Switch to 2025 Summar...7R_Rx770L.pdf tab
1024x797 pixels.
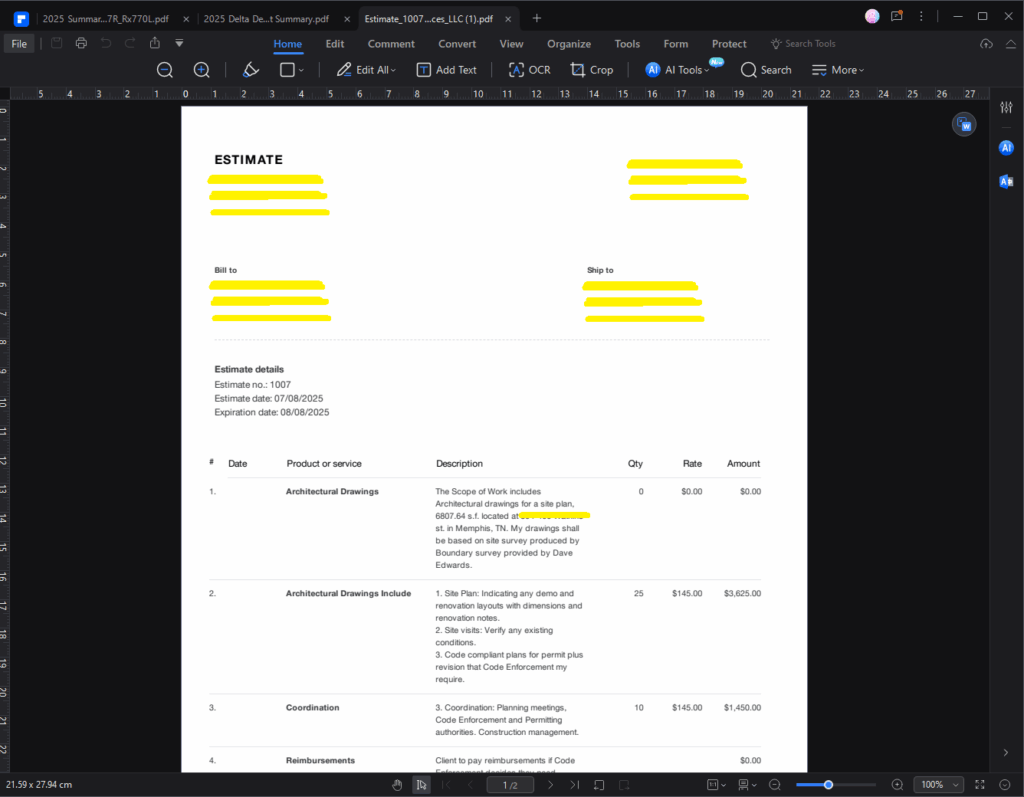pyautogui.click(x=106, y=19)
